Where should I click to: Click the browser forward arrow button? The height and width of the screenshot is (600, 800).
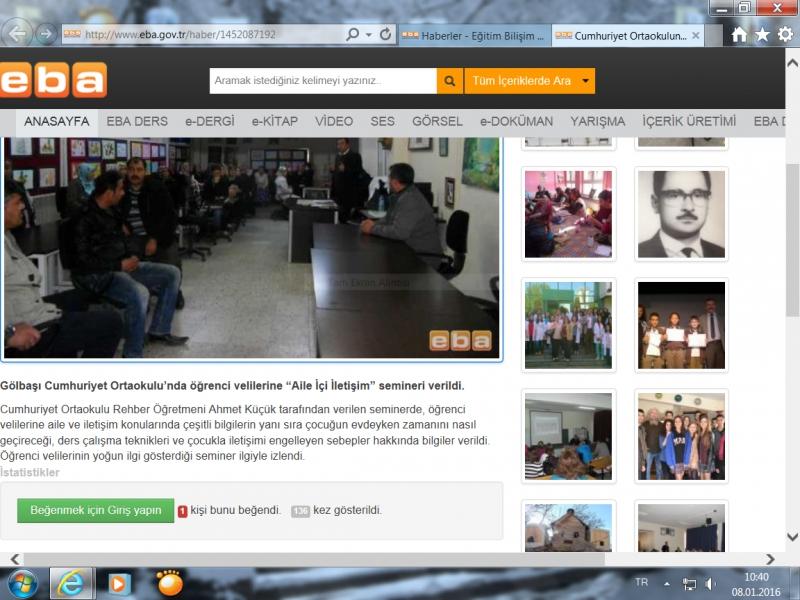pyautogui.click(x=45, y=34)
